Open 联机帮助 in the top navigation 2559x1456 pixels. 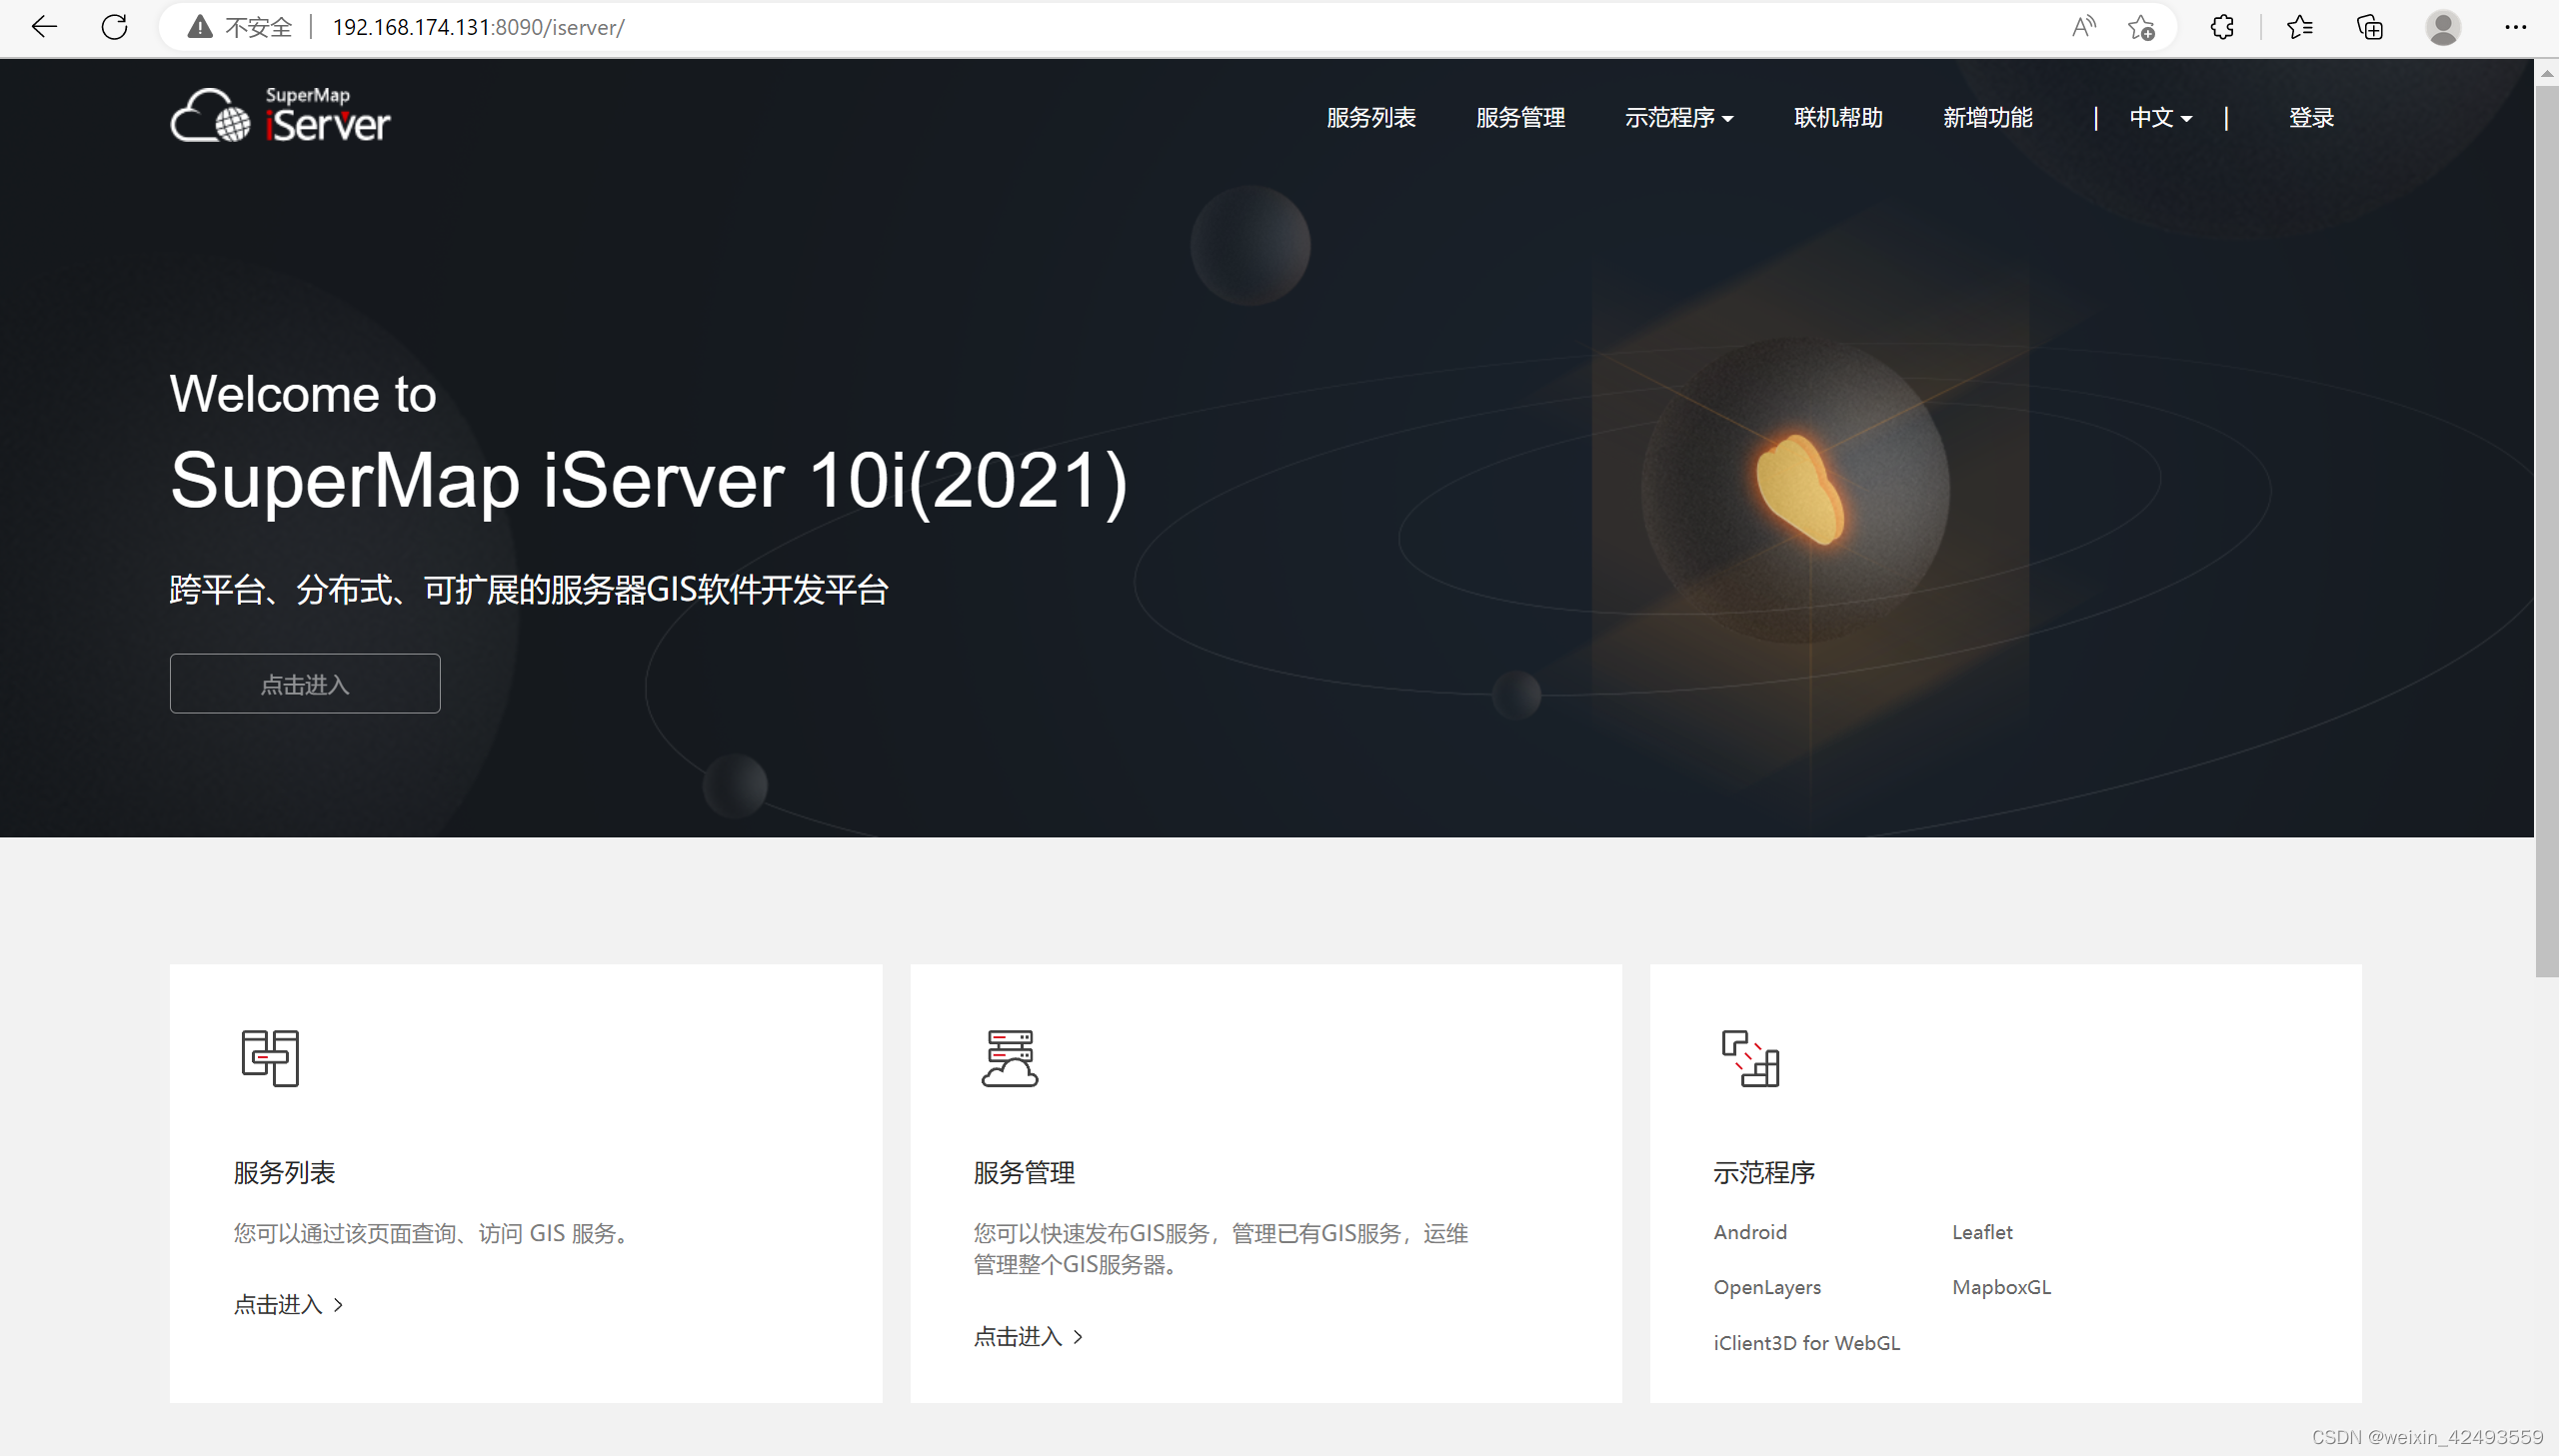pyautogui.click(x=1838, y=118)
